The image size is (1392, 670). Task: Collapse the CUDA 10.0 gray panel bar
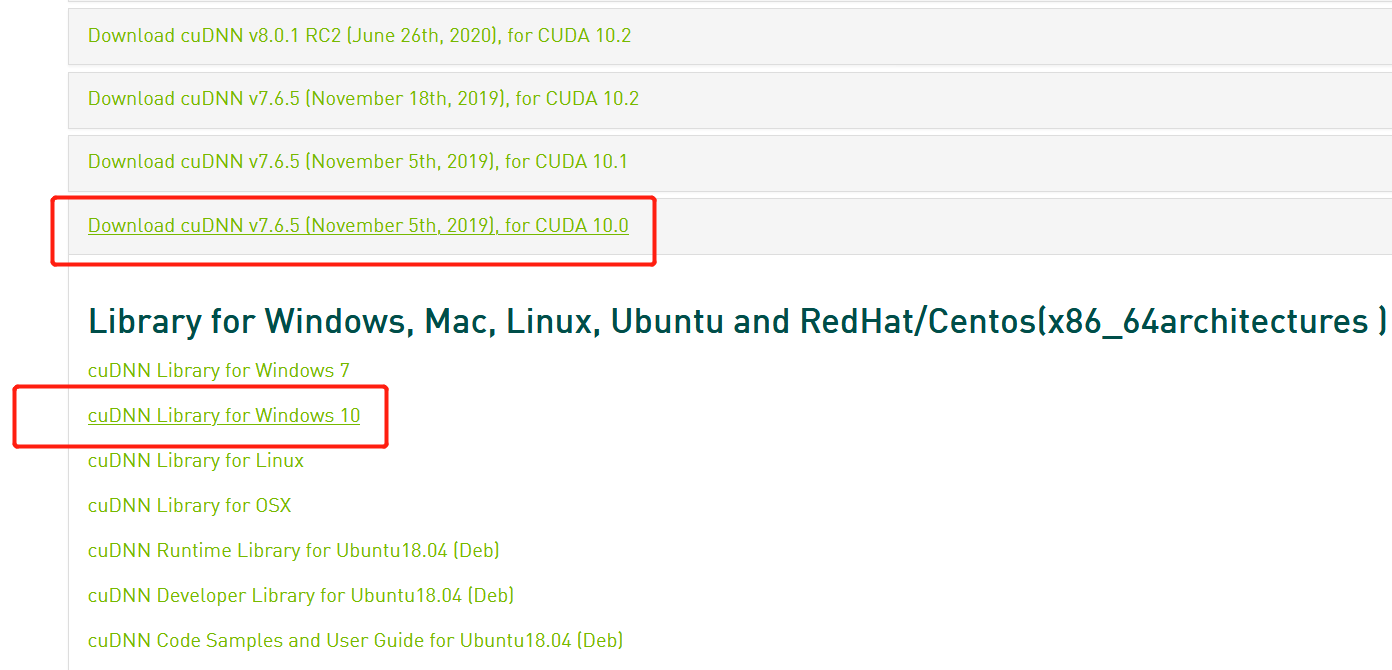tap(1000, 226)
